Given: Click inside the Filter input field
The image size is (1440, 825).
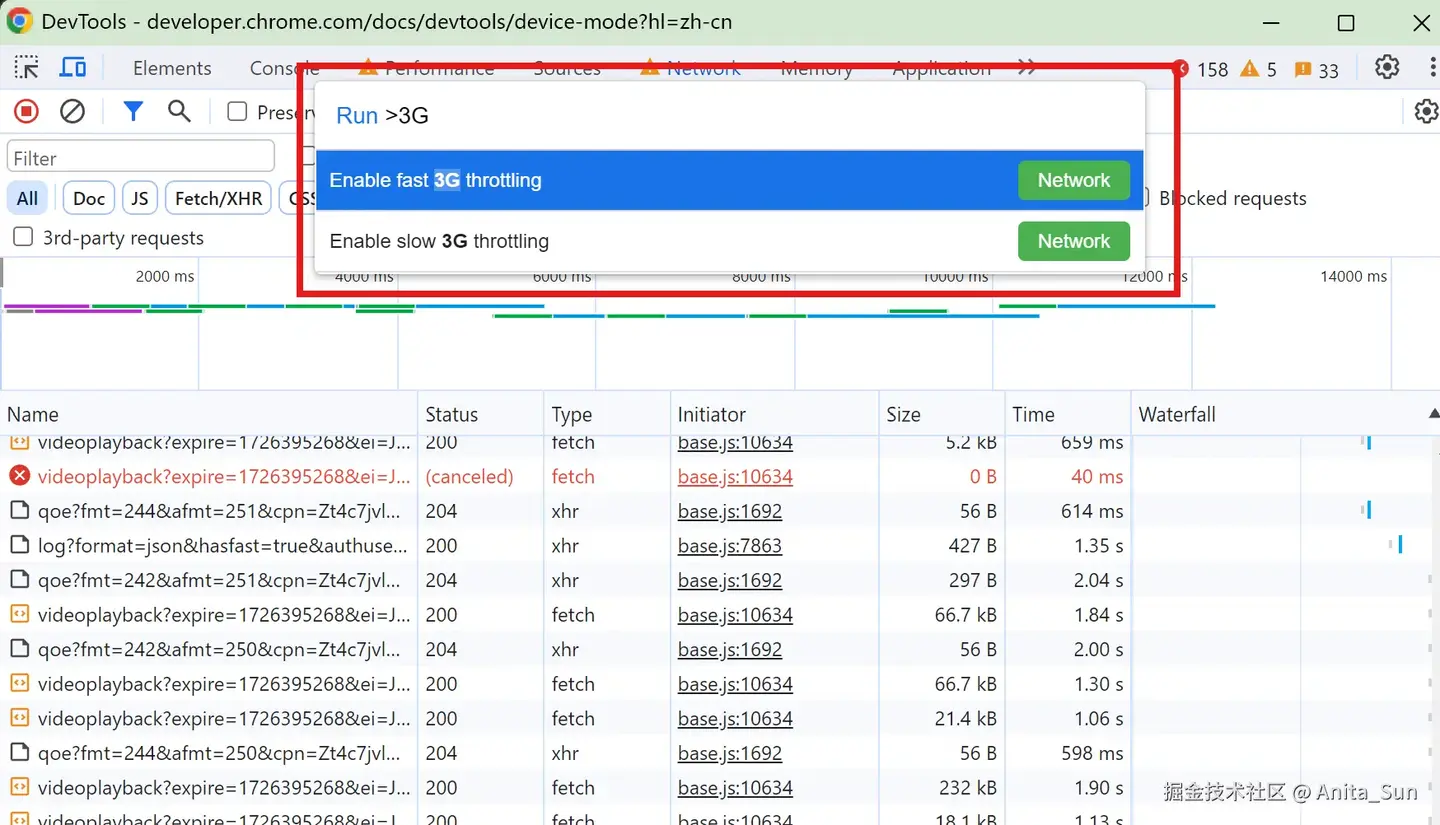Looking at the screenshot, I should (139, 156).
